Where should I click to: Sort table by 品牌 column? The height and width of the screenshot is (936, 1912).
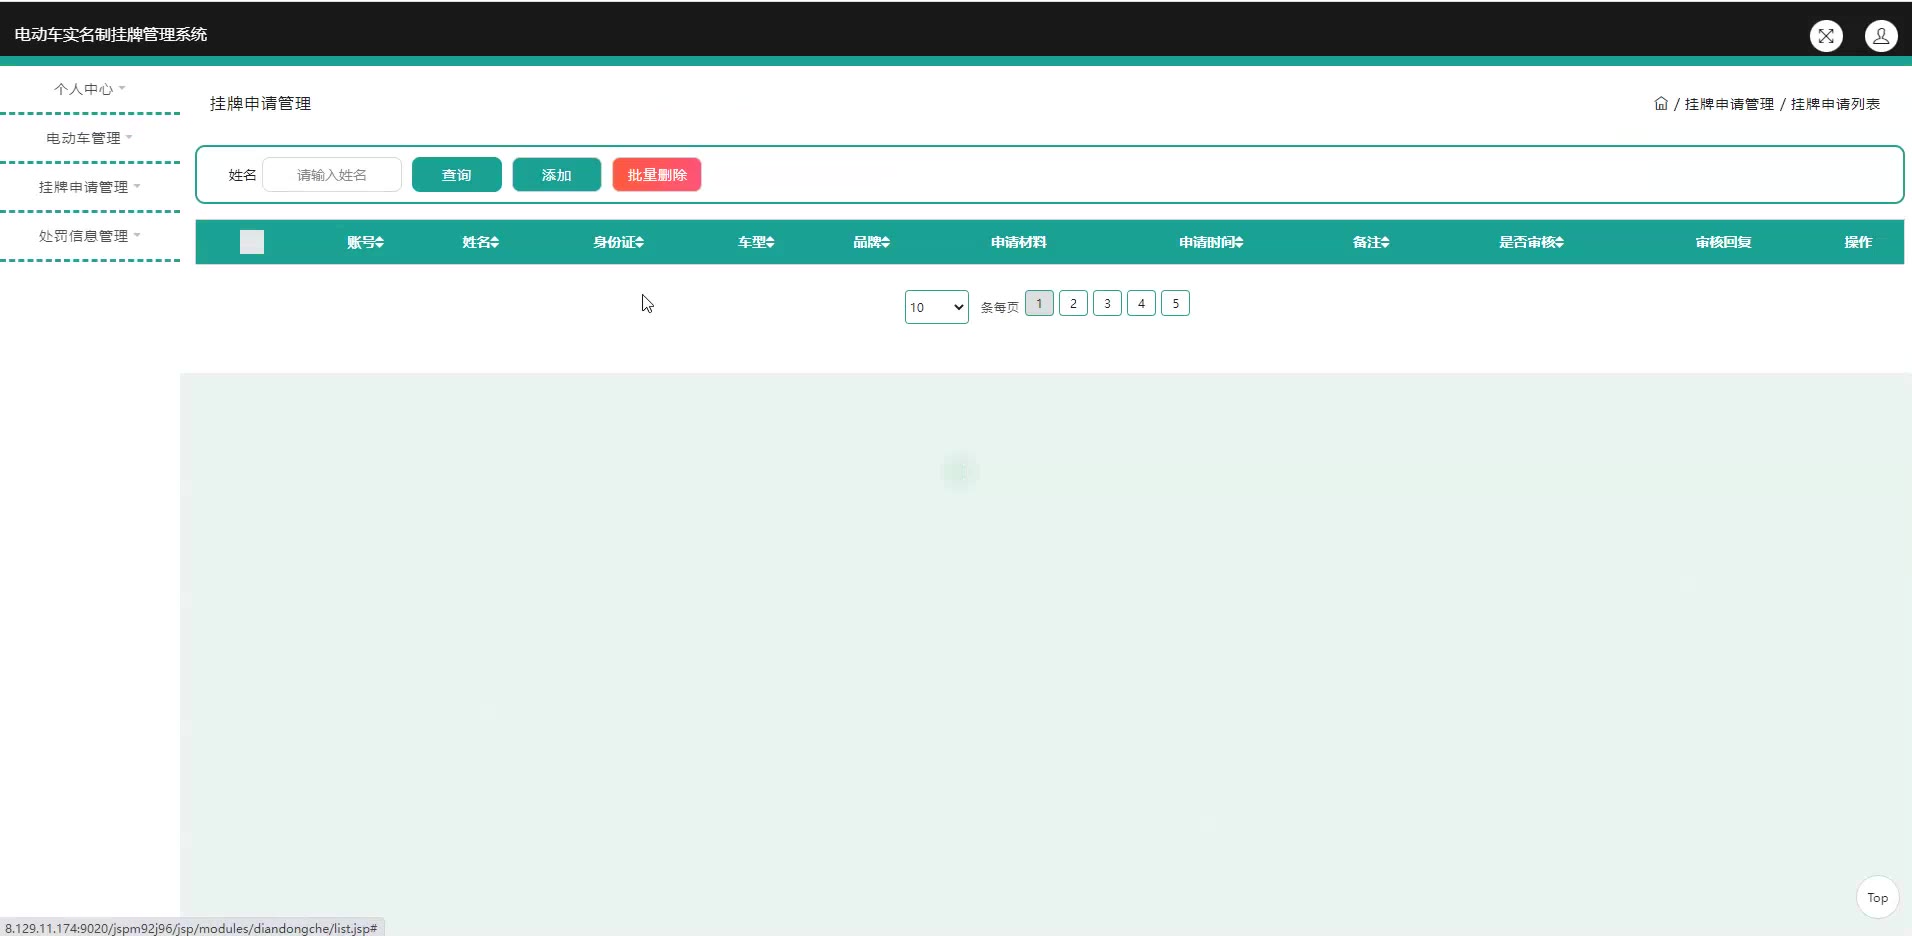point(872,242)
